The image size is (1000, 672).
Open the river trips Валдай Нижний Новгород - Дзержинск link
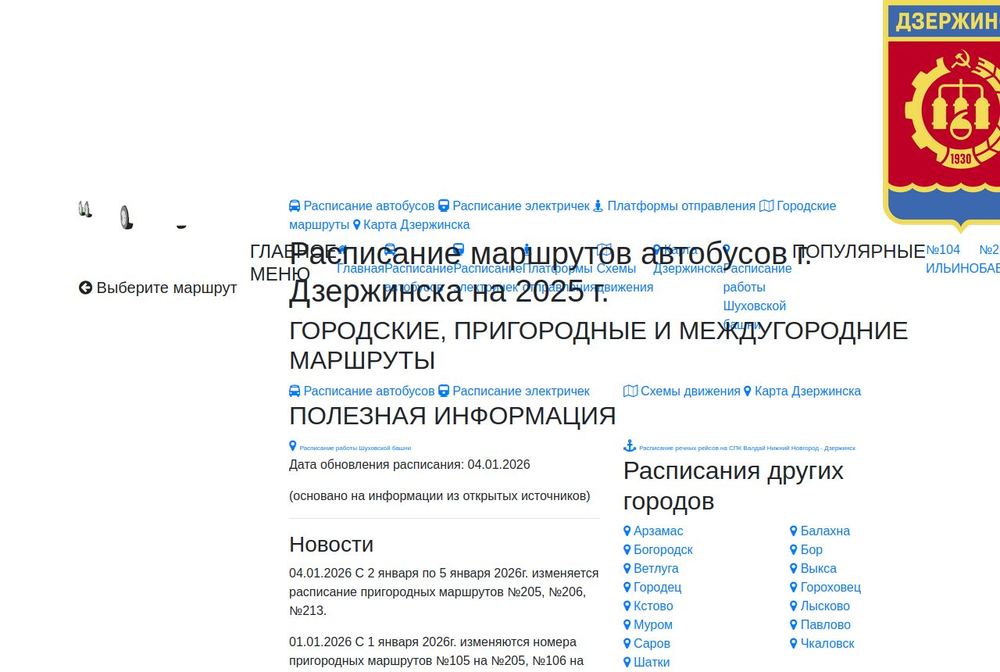(747, 448)
